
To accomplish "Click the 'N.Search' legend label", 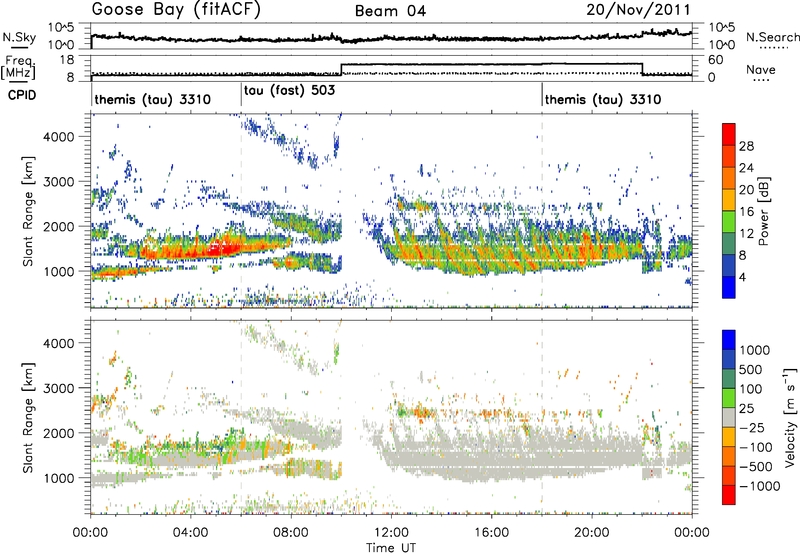I will [x=773, y=37].
